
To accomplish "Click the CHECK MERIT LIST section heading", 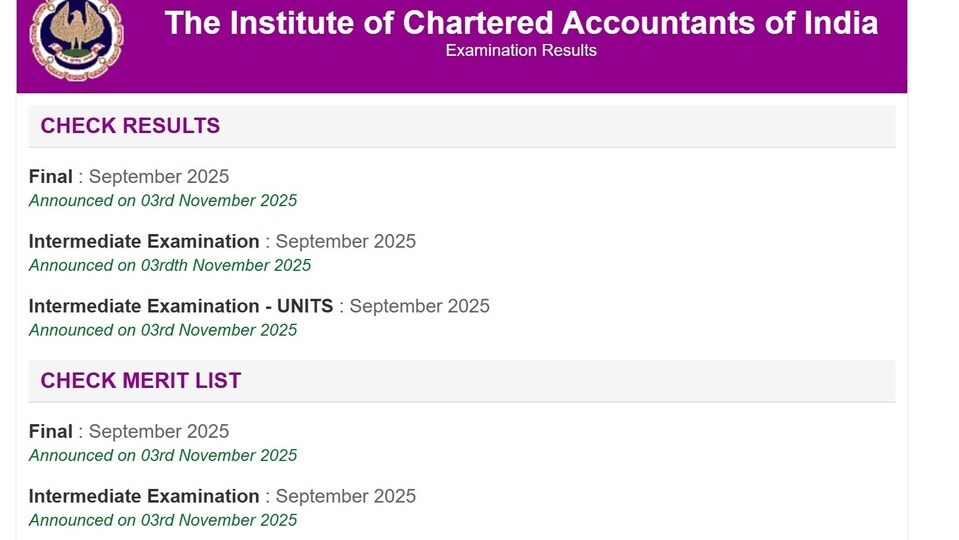I will (141, 380).
